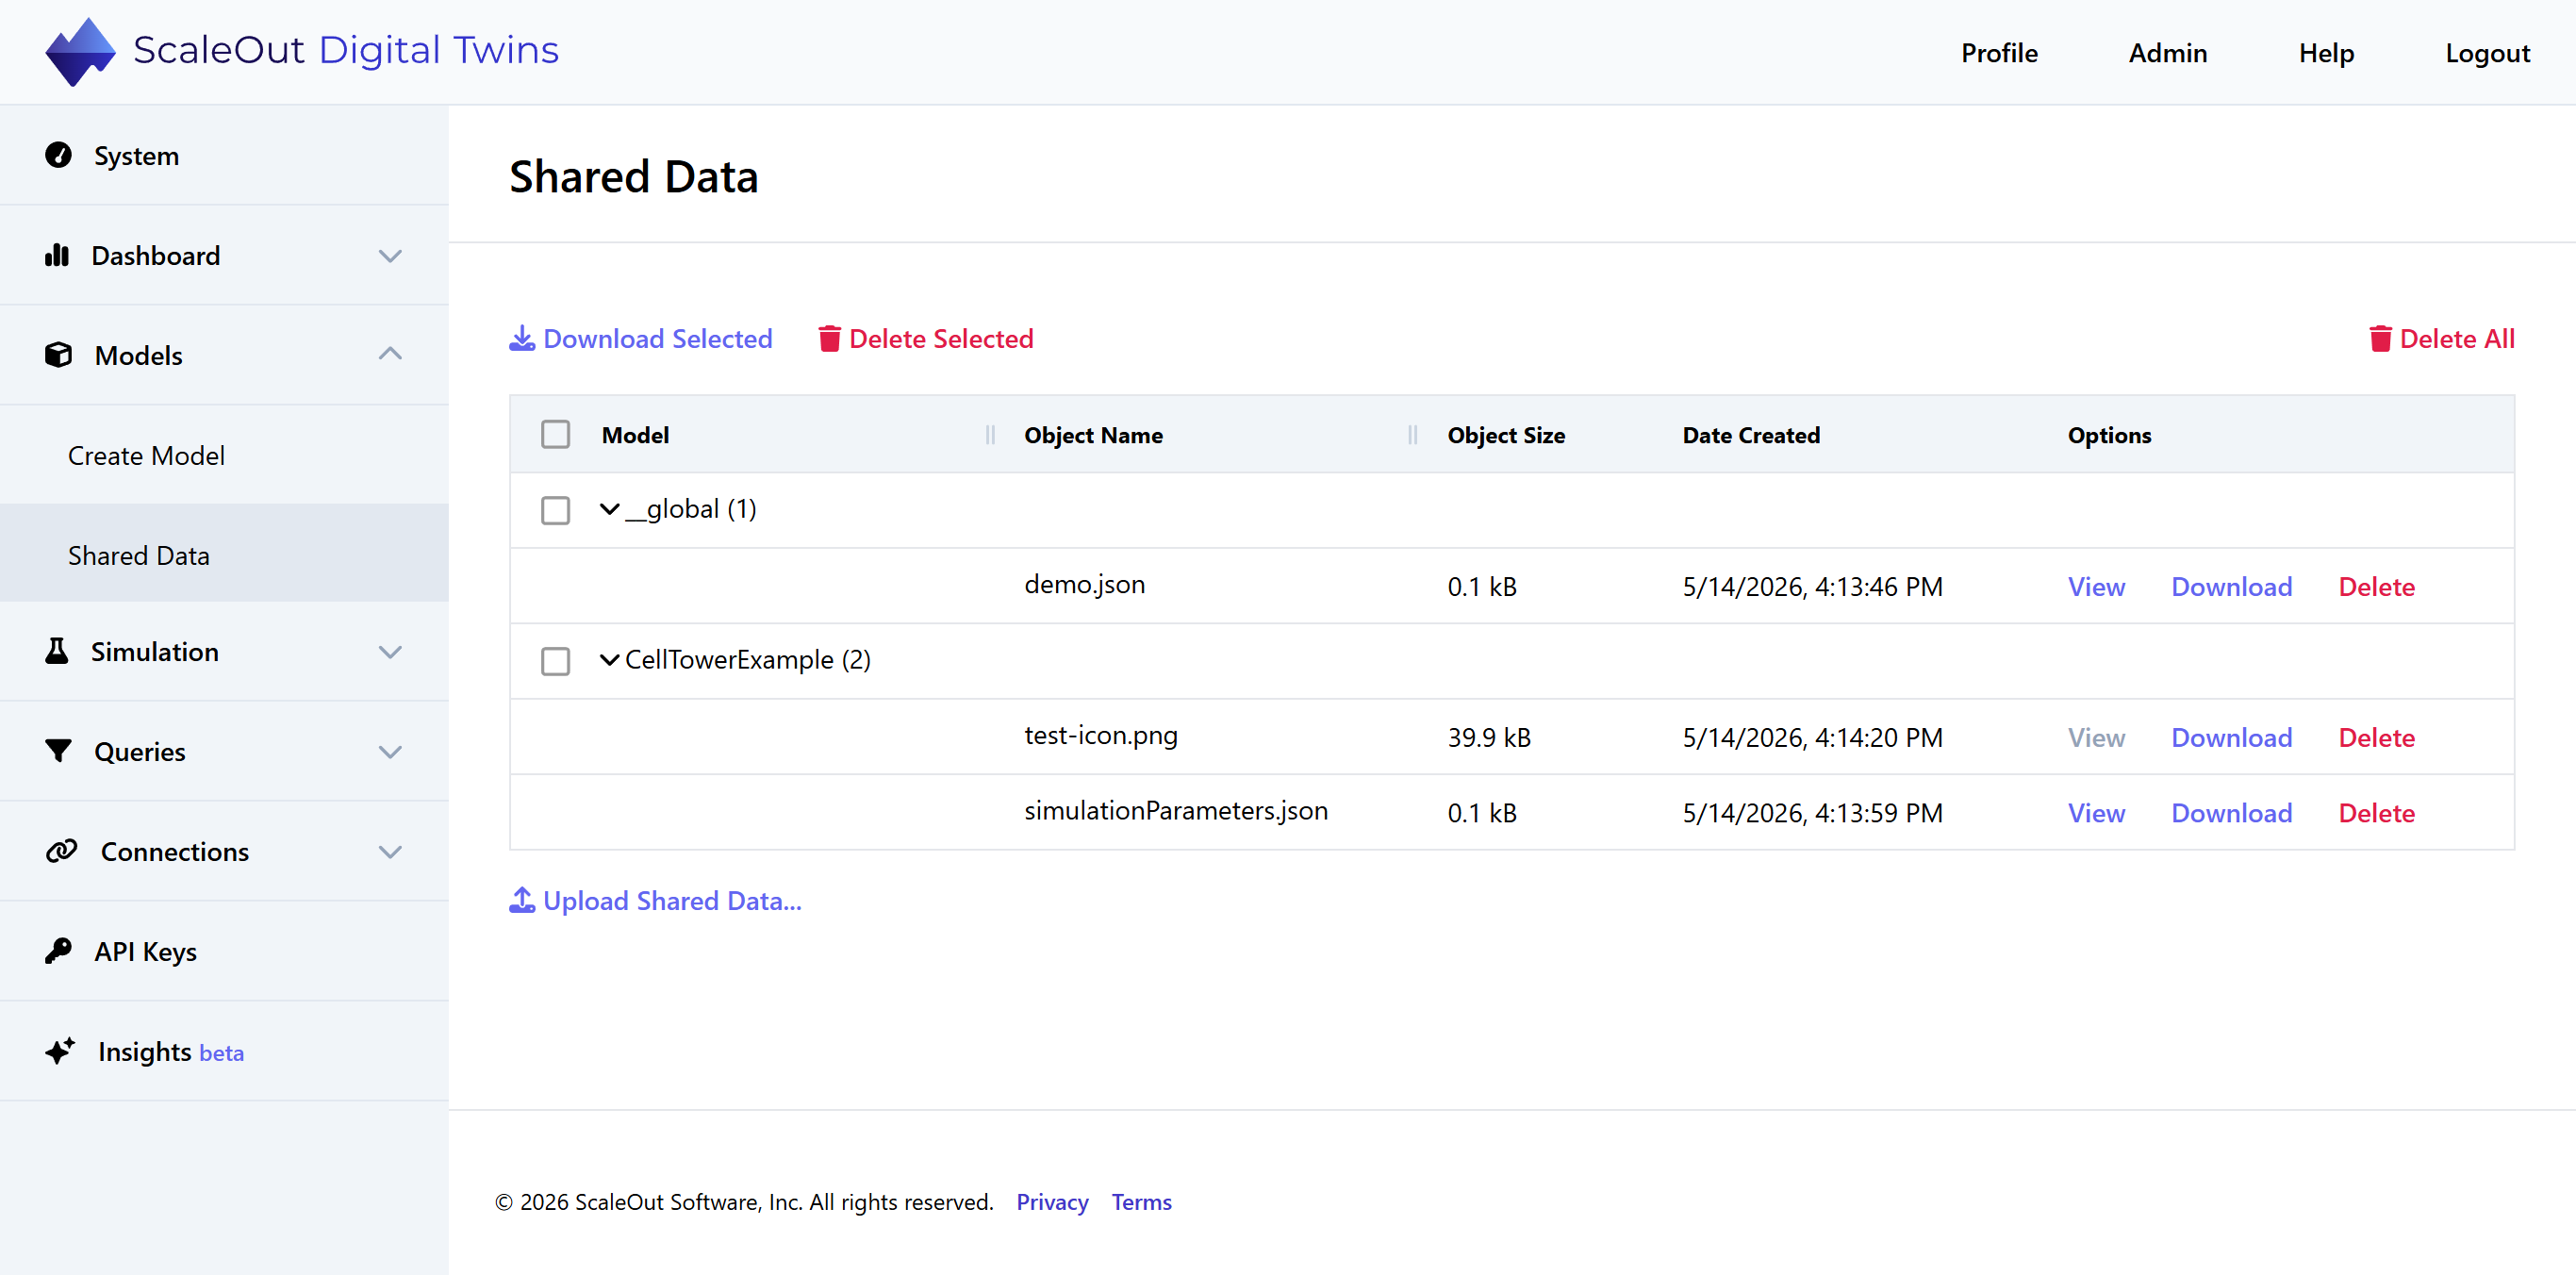Click the Date Created column header
The width and height of the screenshot is (2576, 1275).
[x=1751, y=435]
